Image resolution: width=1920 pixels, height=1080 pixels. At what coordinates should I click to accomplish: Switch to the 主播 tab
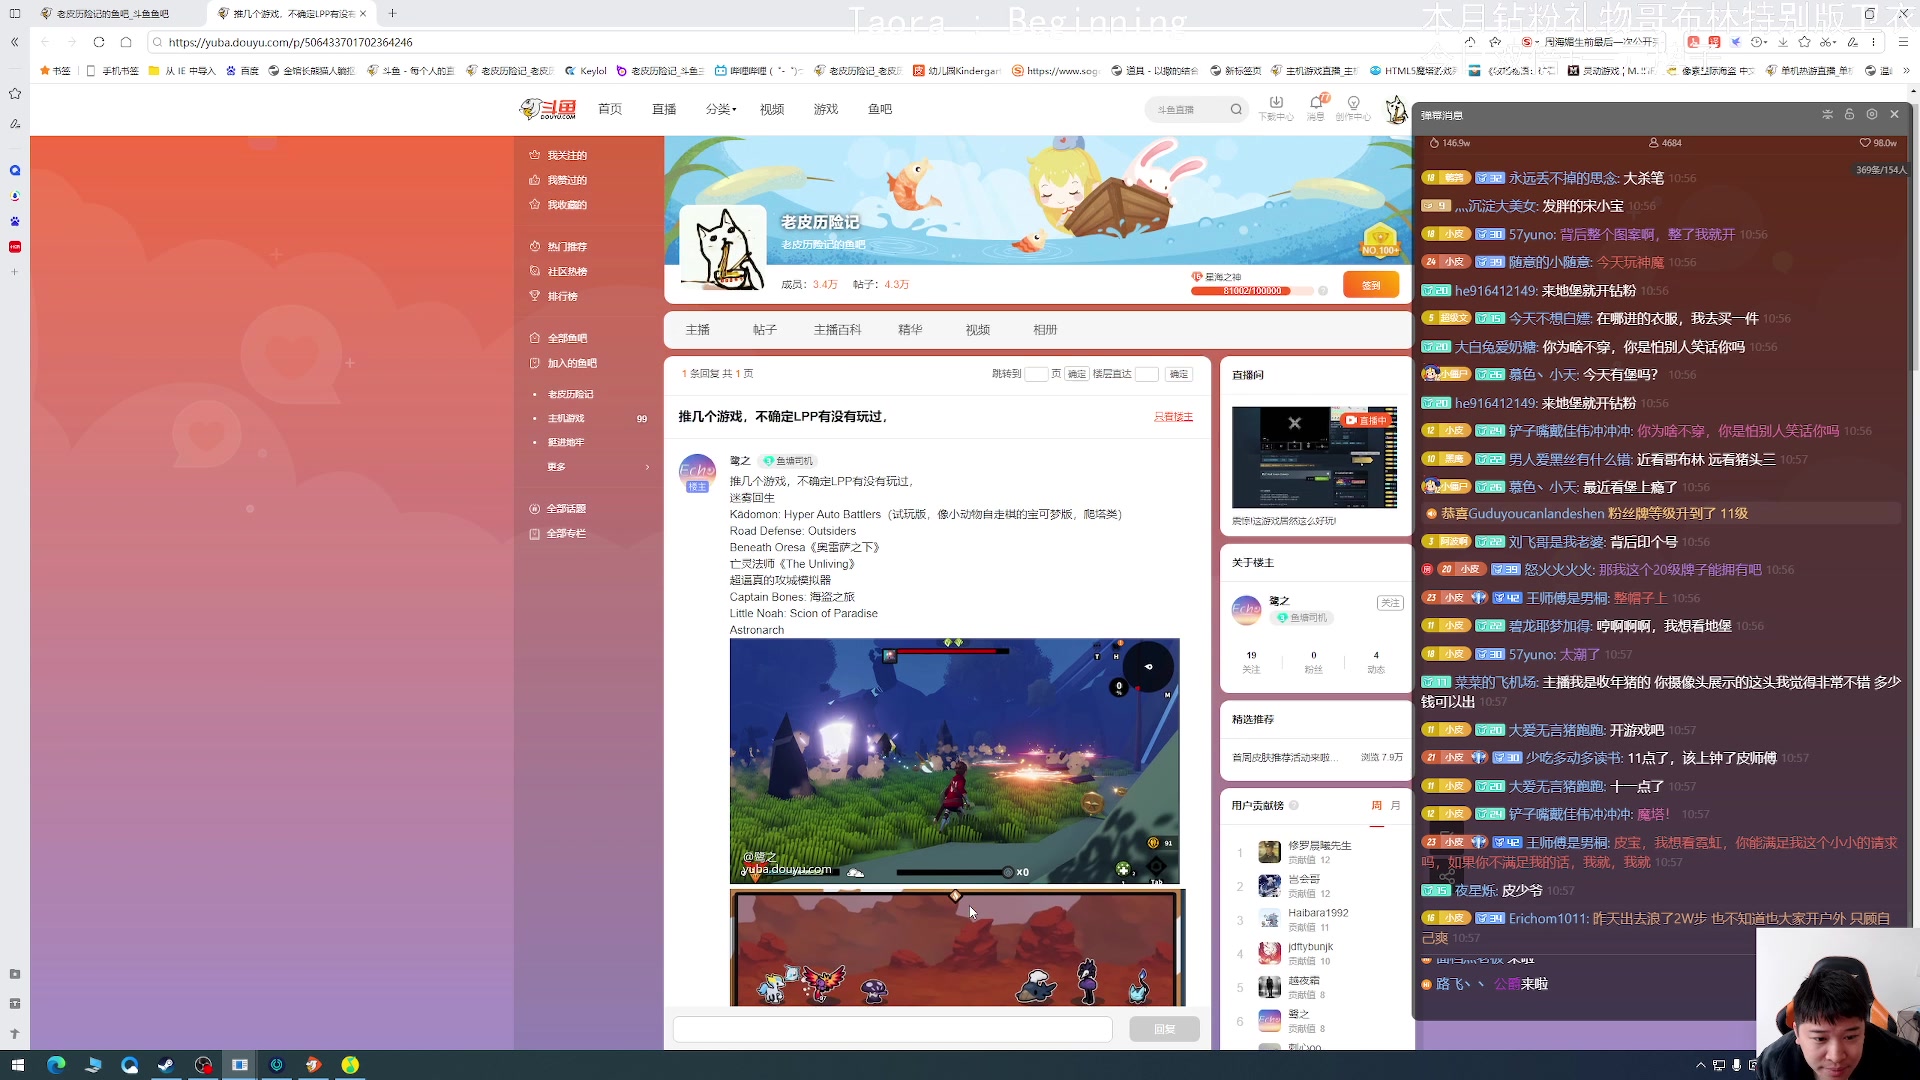click(x=698, y=329)
